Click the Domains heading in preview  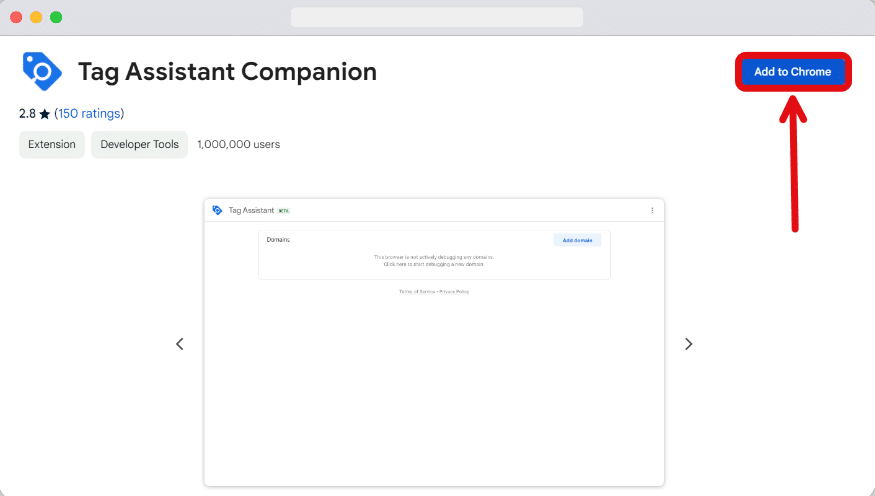pyautogui.click(x=278, y=239)
